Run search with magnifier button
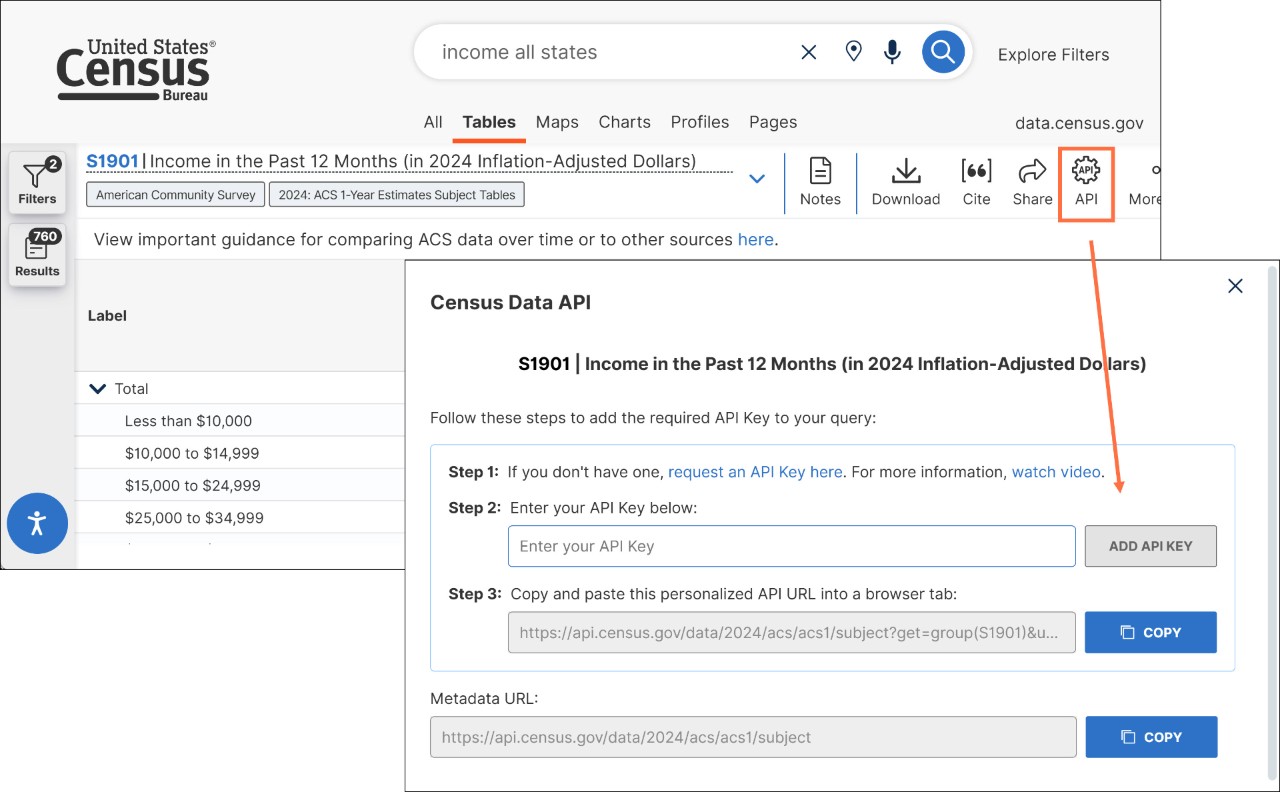Viewport: 1280px width, 792px height. pyautogui.click(x=943, y=52)
